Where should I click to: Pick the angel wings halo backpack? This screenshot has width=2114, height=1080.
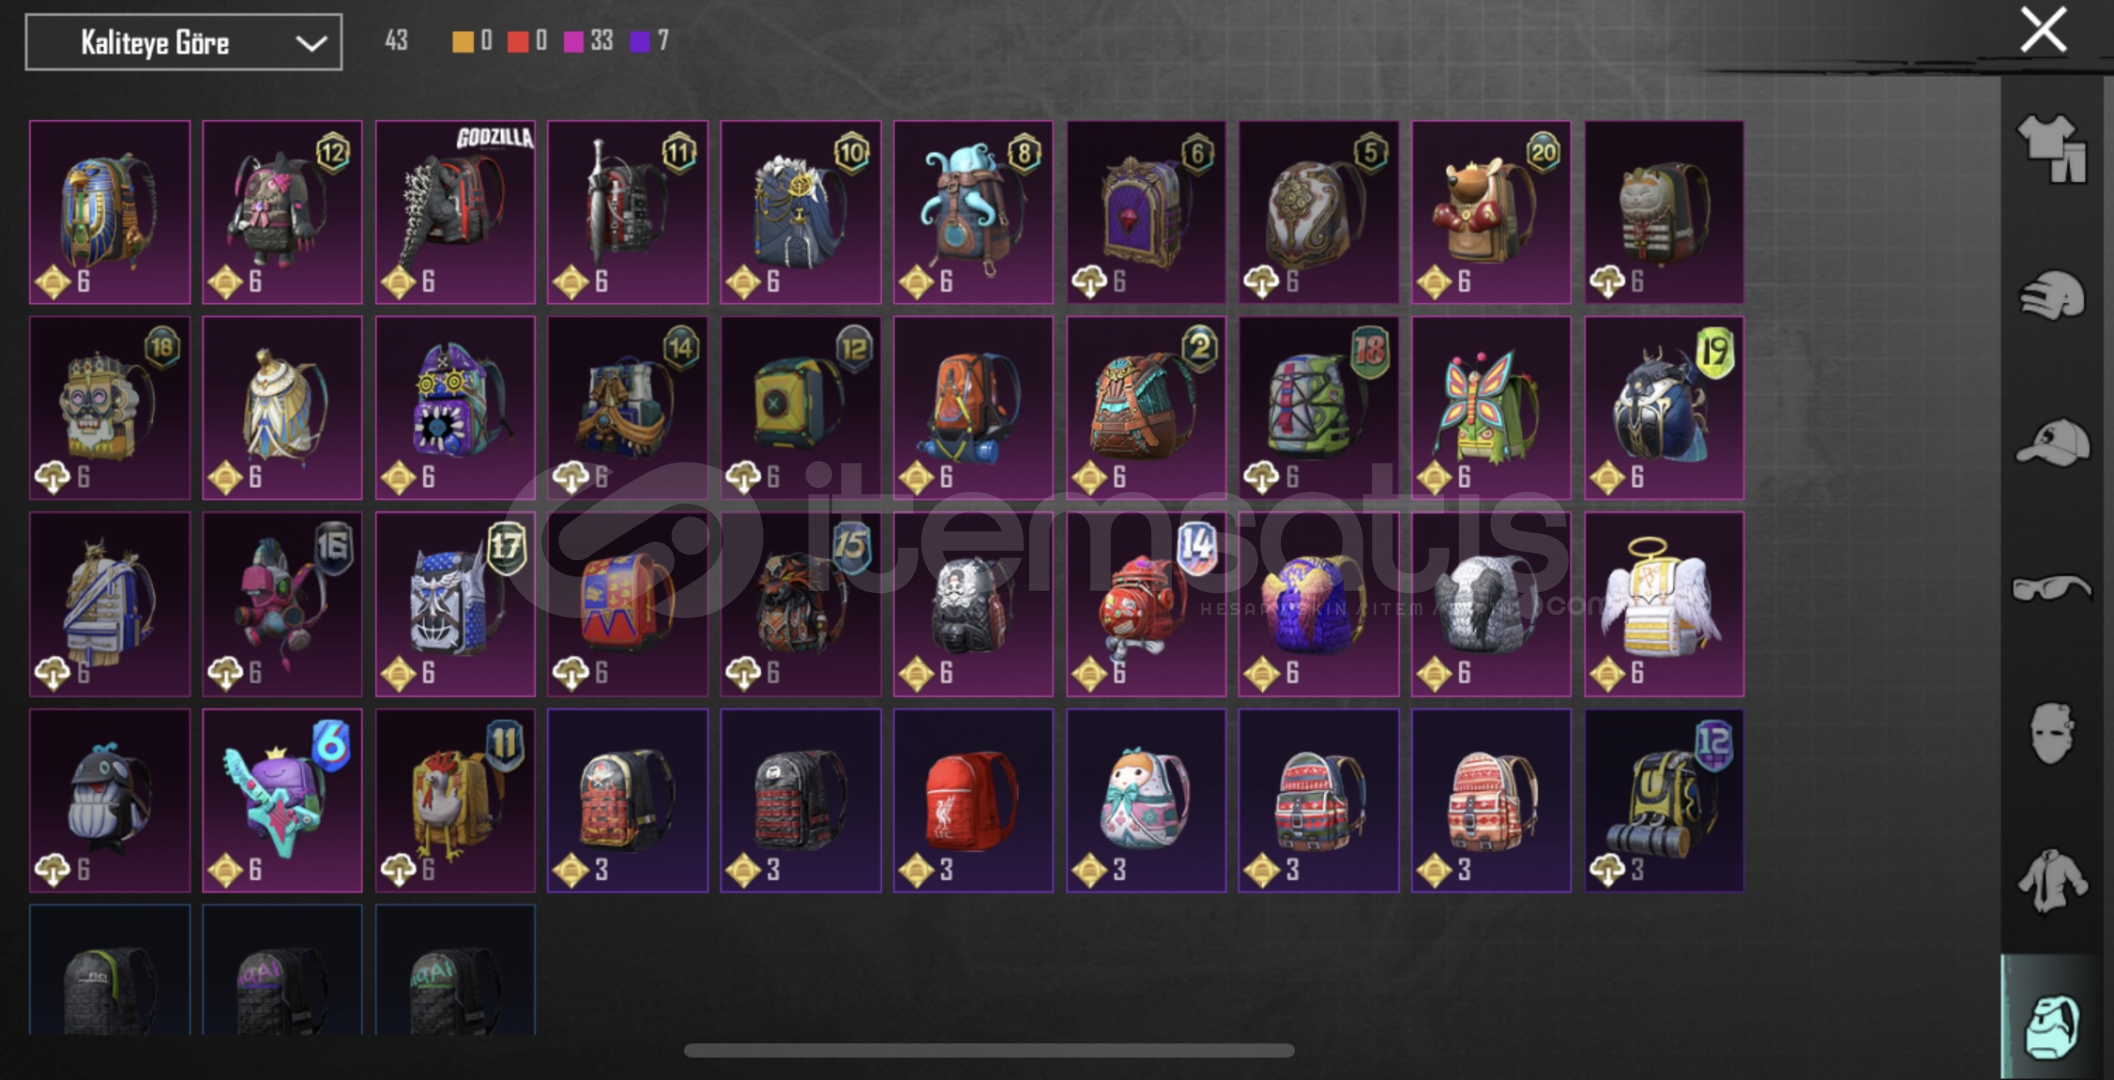point(1664,604)
